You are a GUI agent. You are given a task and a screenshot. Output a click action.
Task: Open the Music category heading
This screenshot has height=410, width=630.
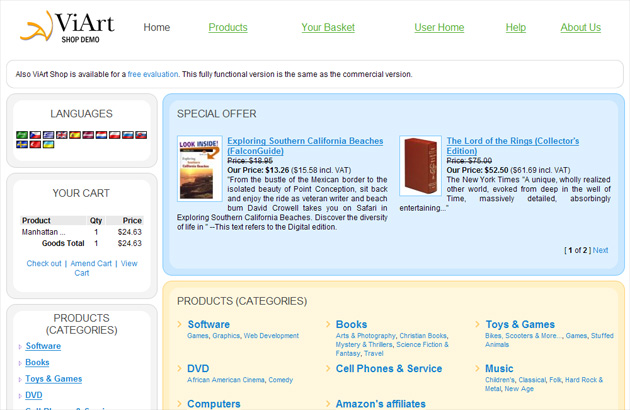499,369
